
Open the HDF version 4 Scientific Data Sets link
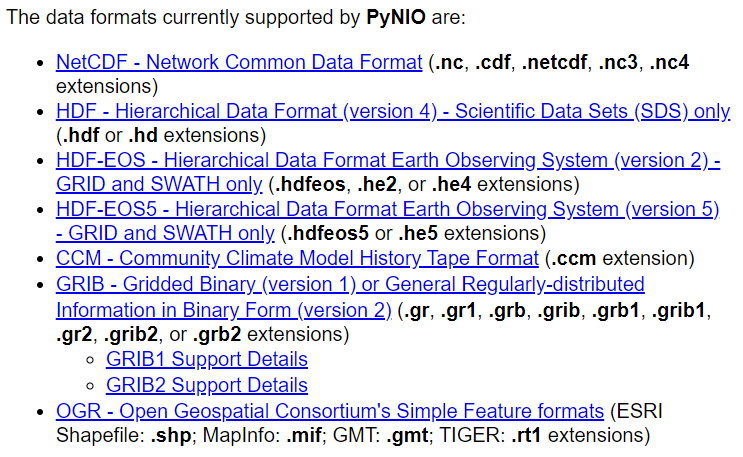coord(393,111)
